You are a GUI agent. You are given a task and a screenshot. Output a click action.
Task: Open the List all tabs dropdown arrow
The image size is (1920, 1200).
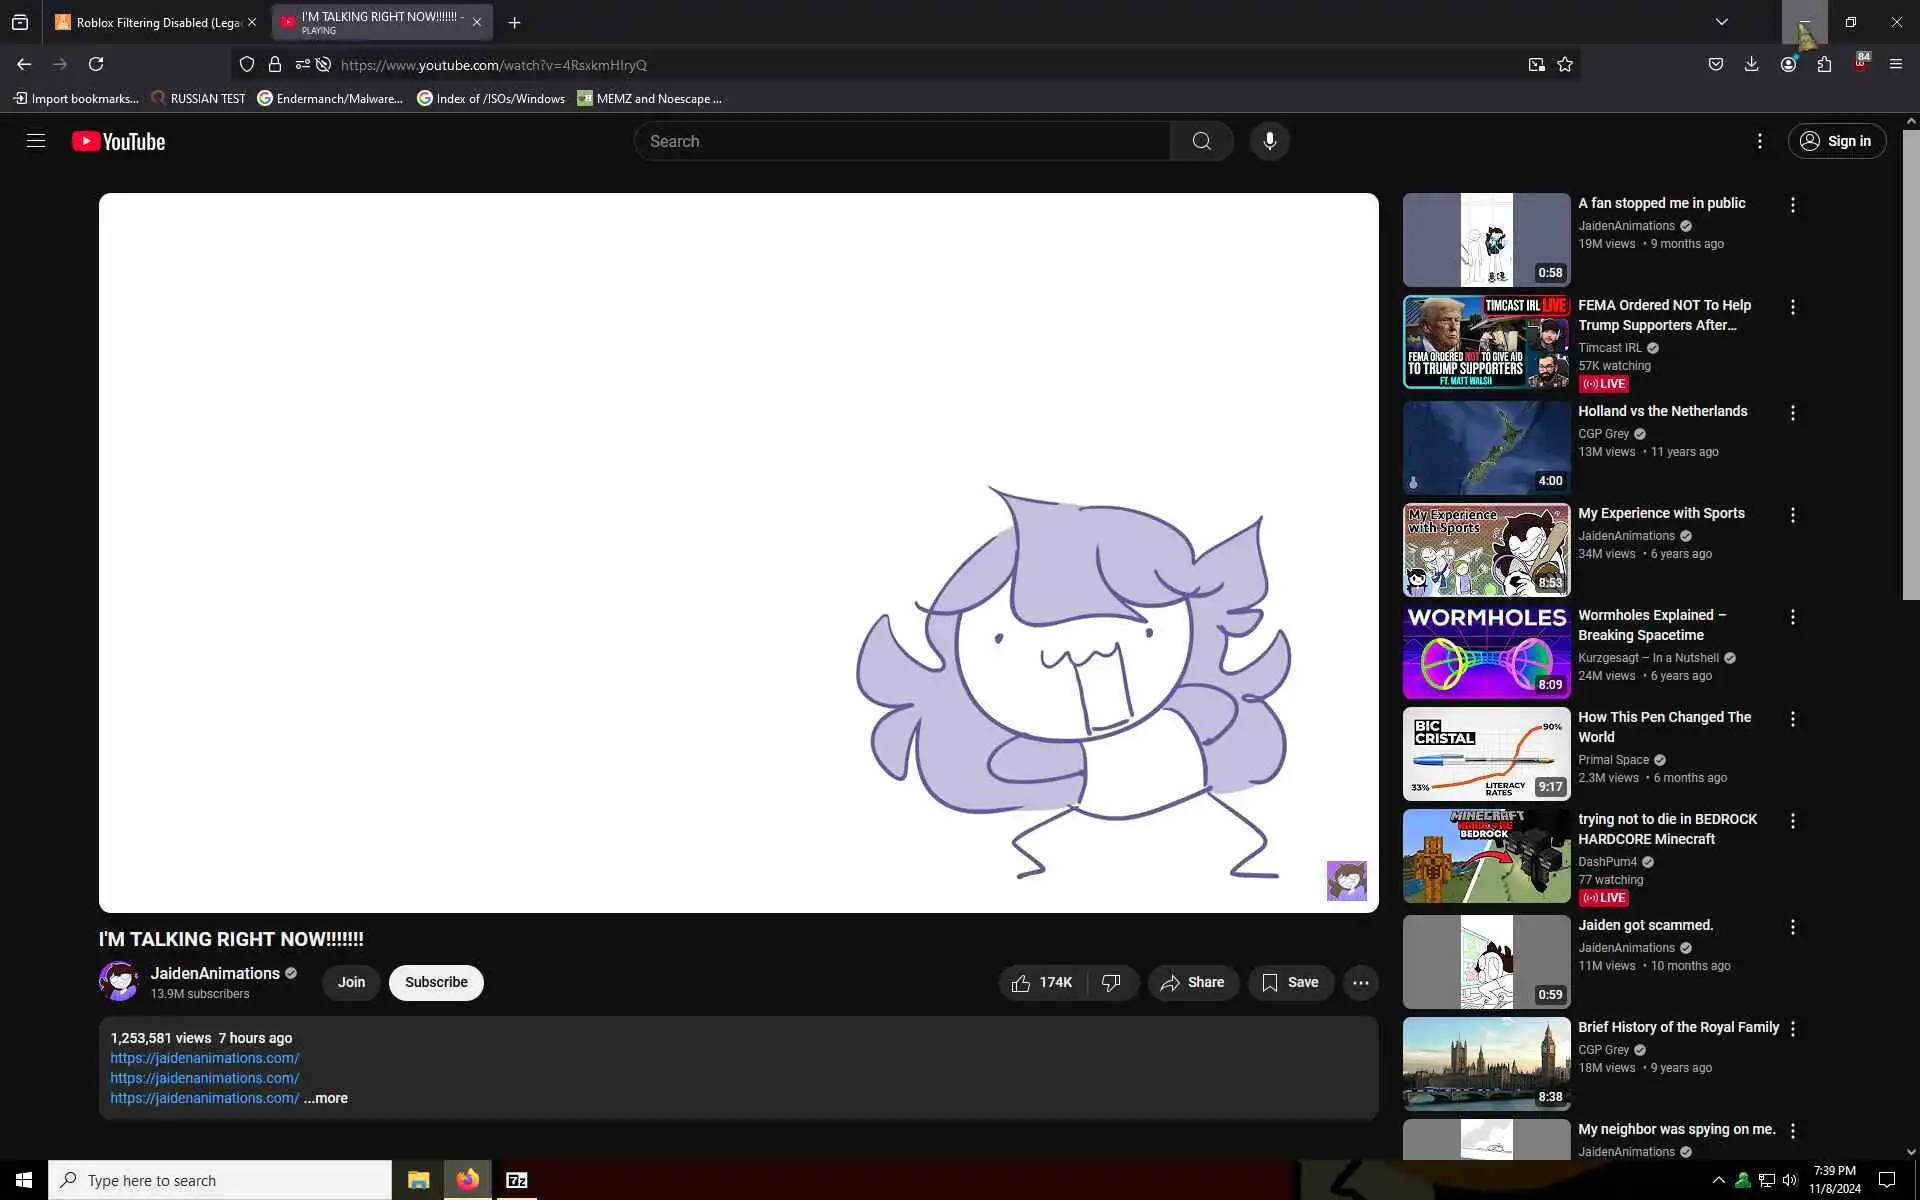point(1721,22)
